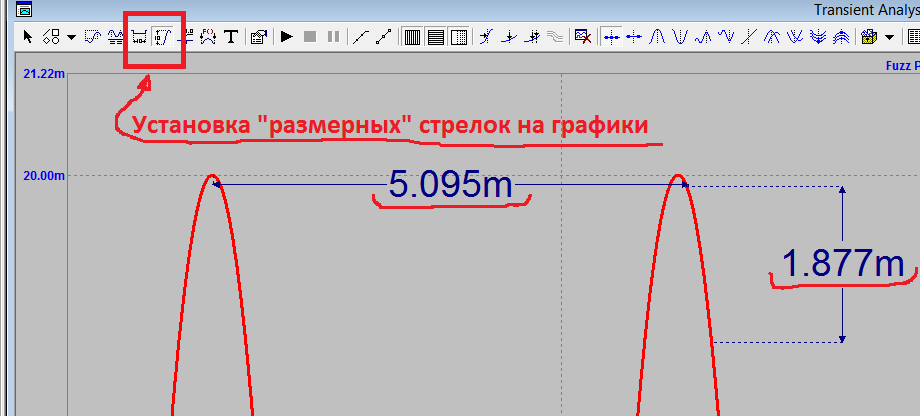Open the Properties dialog icon

257,37
